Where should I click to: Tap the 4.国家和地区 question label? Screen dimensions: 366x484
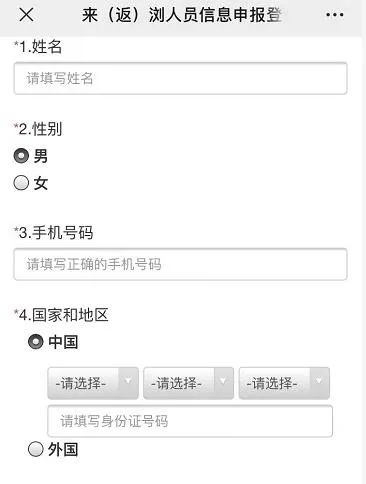61,315
